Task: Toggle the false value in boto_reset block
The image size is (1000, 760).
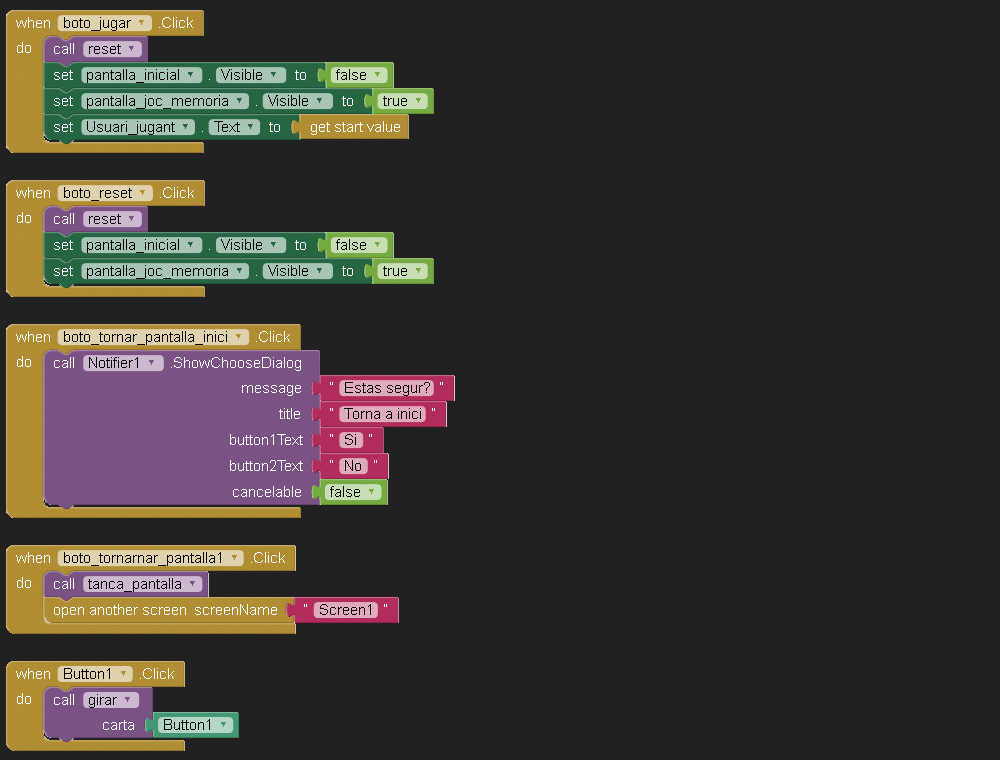Action: 358,245
